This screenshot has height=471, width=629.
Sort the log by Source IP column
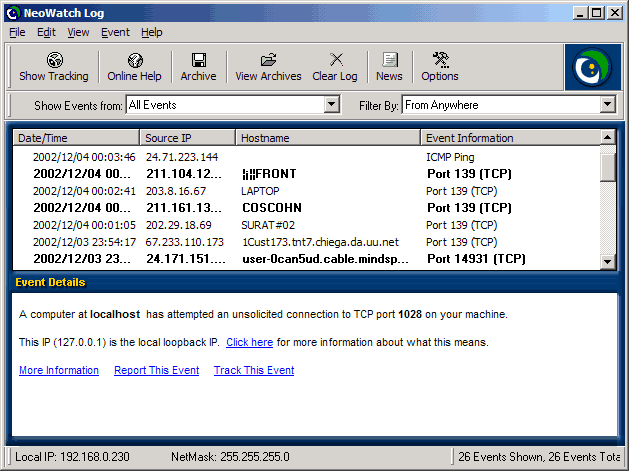coord(187,138)
